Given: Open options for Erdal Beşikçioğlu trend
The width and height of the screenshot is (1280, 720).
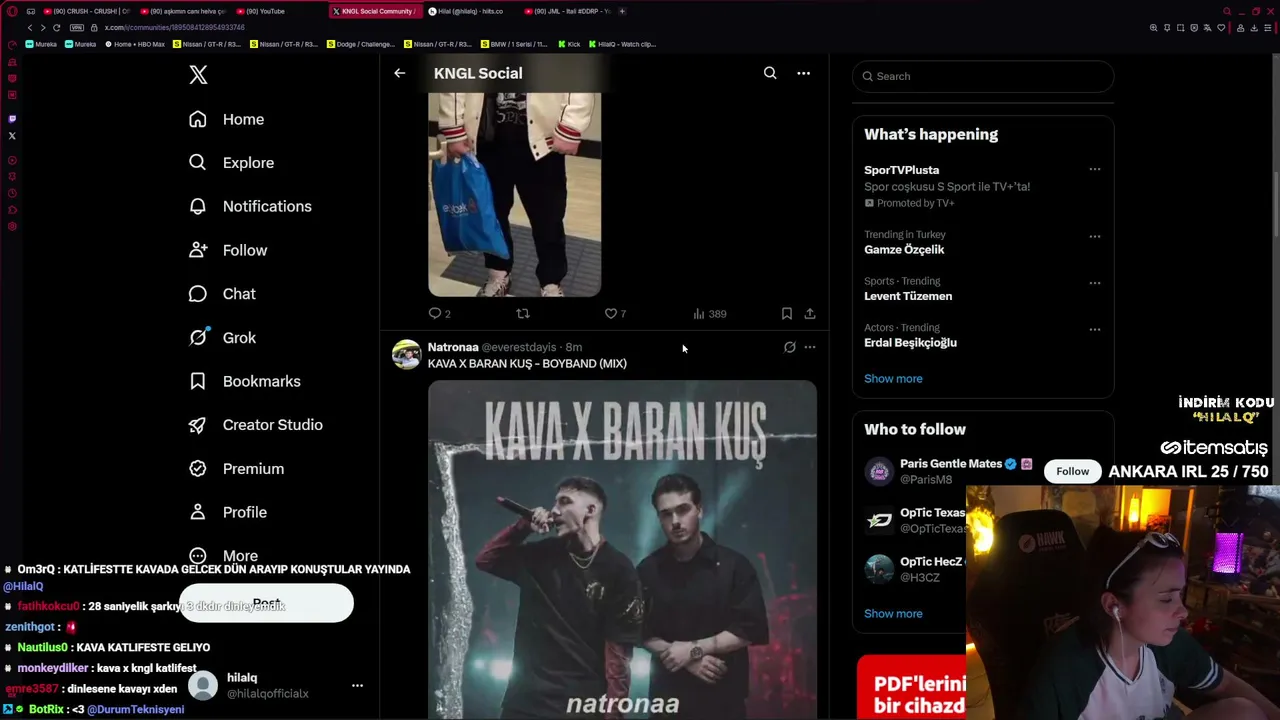Looking at the screenshot, I should click(1095, 329).
